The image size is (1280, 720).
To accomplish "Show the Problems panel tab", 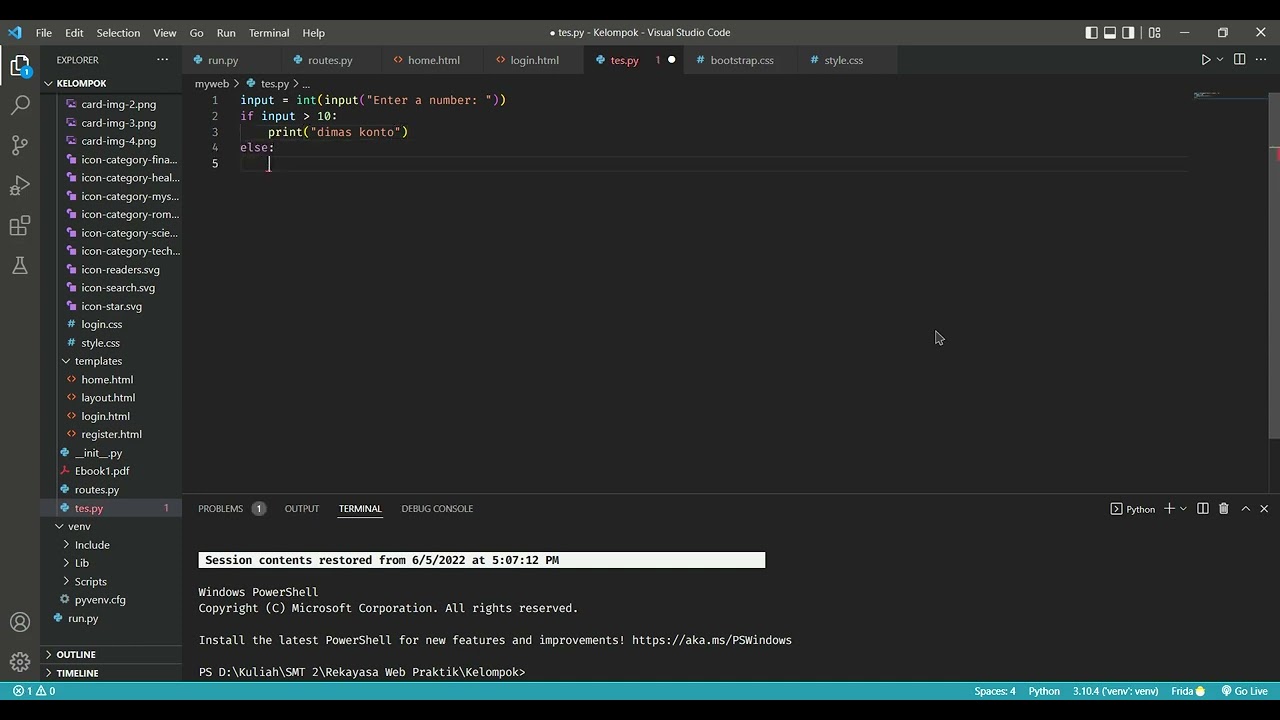I will pyautogui.click(x=231, y=509).
